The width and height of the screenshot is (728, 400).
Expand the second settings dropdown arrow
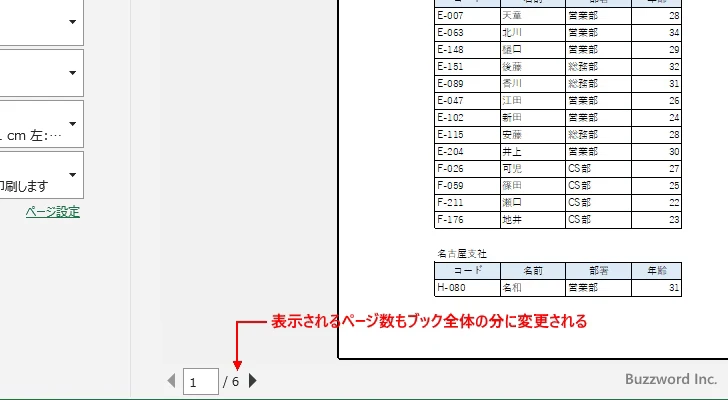pos(72,73)
